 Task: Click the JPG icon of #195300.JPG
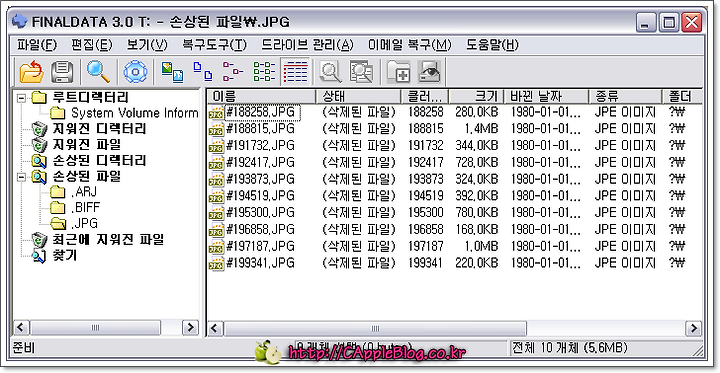tap(216, 213)
